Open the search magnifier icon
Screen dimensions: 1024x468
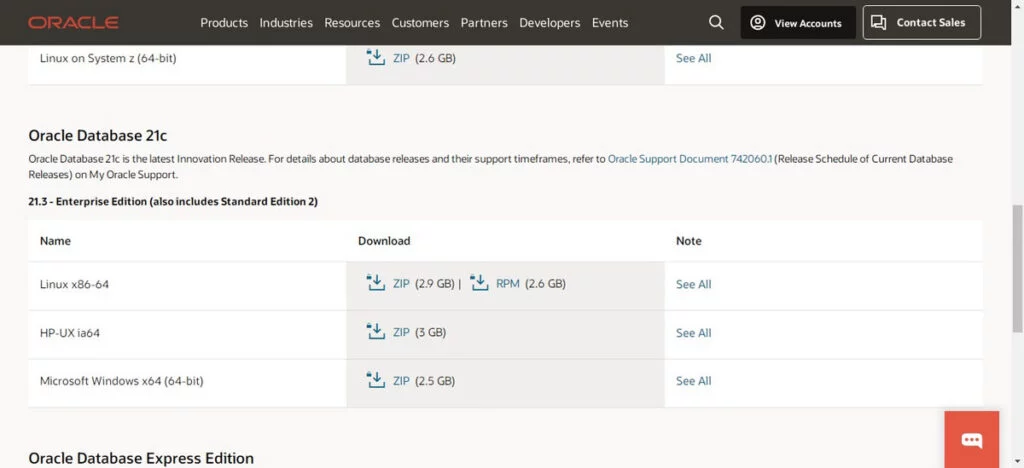[x=716, y=23]
